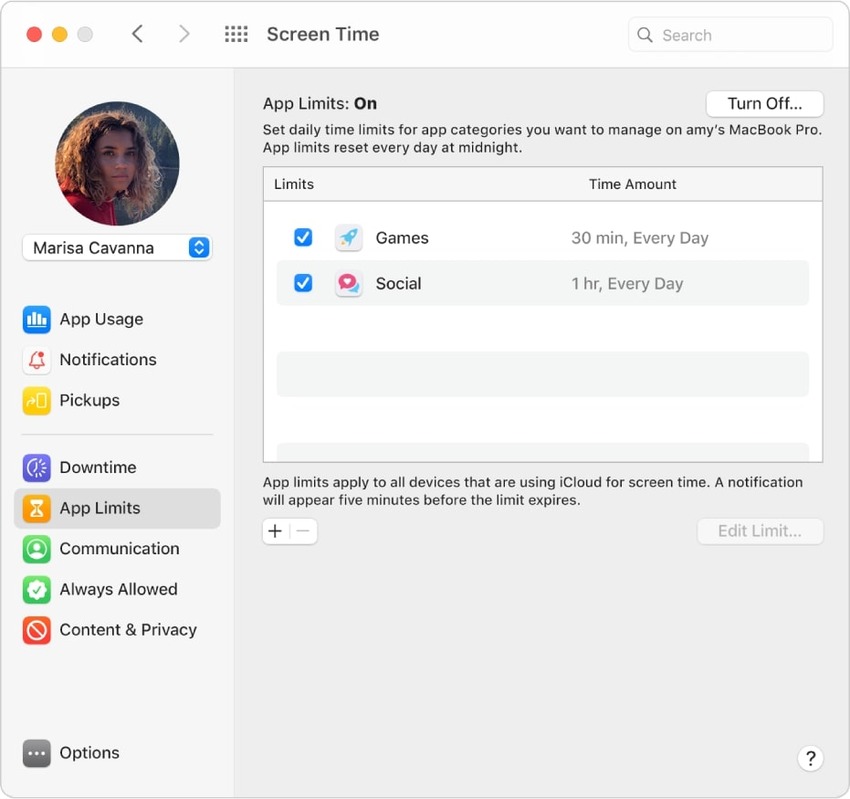Uncheck the Games limit checkbox
Image resolution: width=850 pixels, height=799 pixels.
(x=303, y=238)
